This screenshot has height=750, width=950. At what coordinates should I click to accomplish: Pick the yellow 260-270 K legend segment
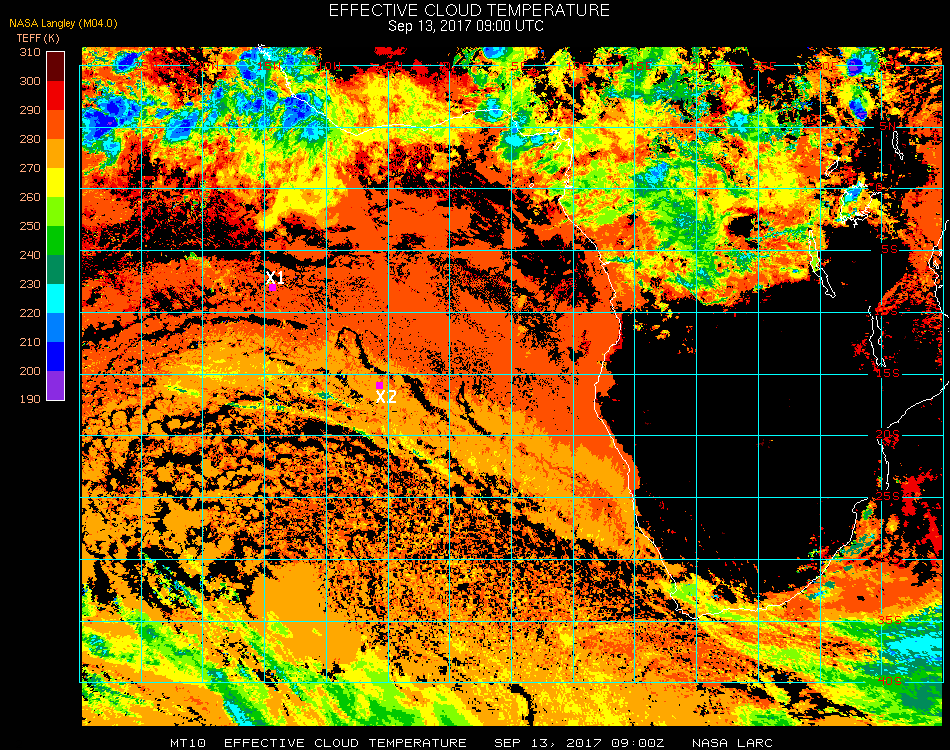click(x=55, y=182)
